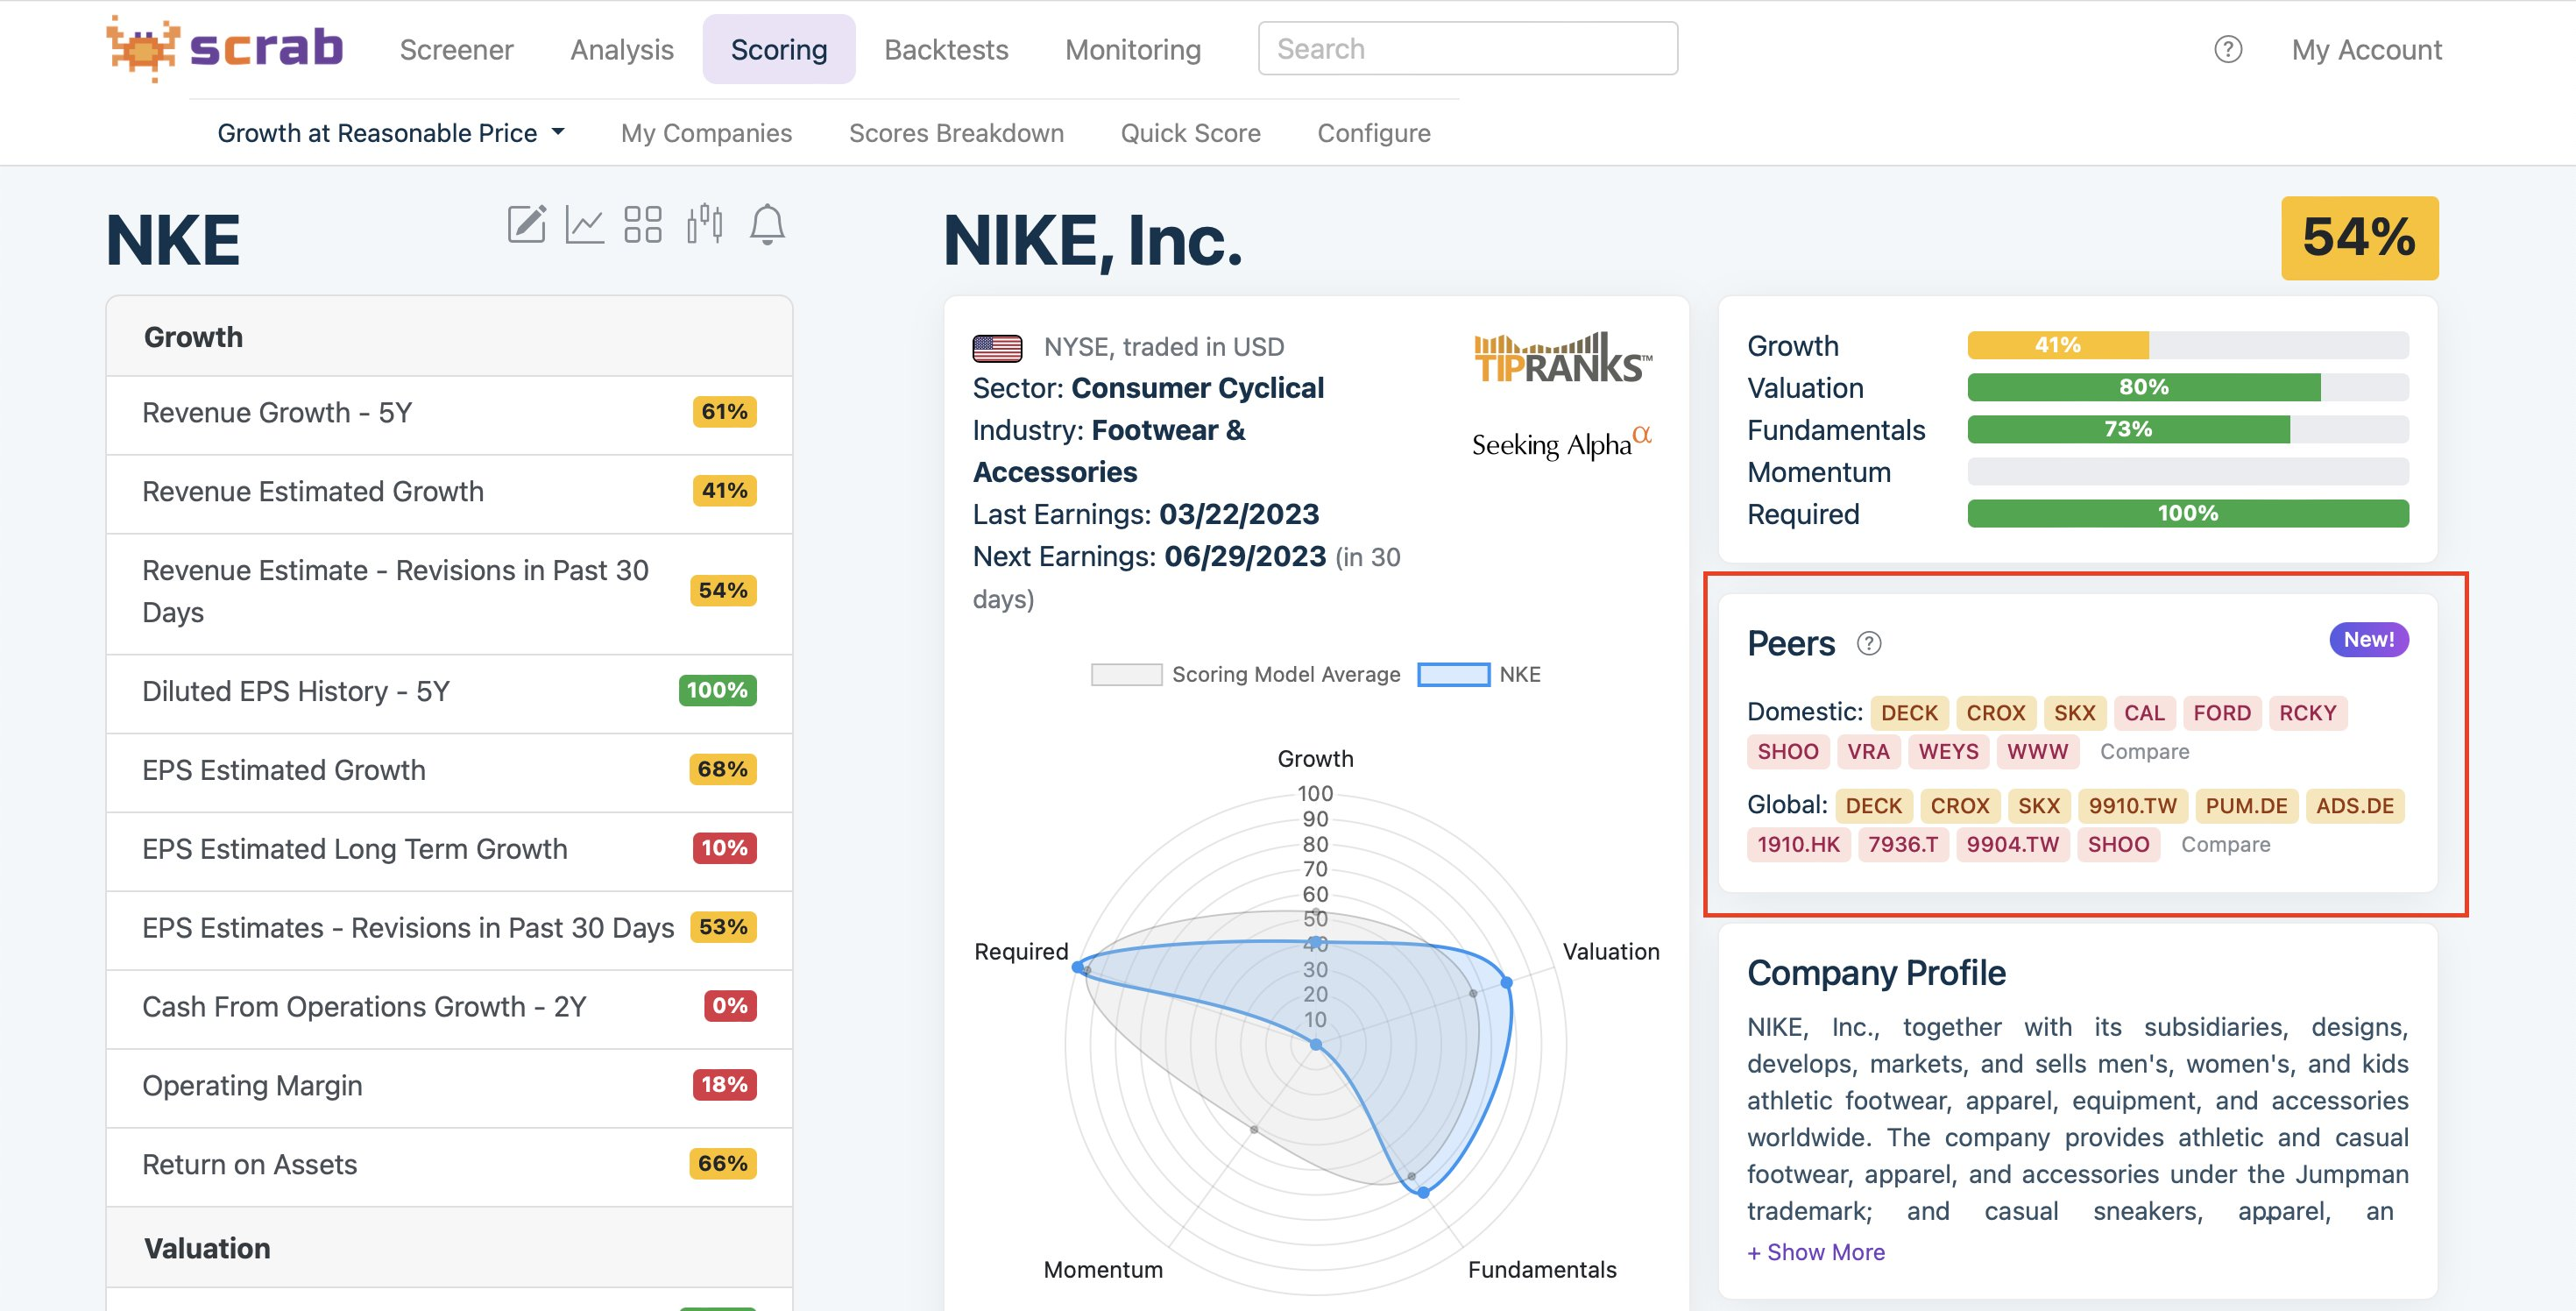Open the TipRanks logo link
Viewport: 2576px width, 1311px height.
(x=1562, y=358)
